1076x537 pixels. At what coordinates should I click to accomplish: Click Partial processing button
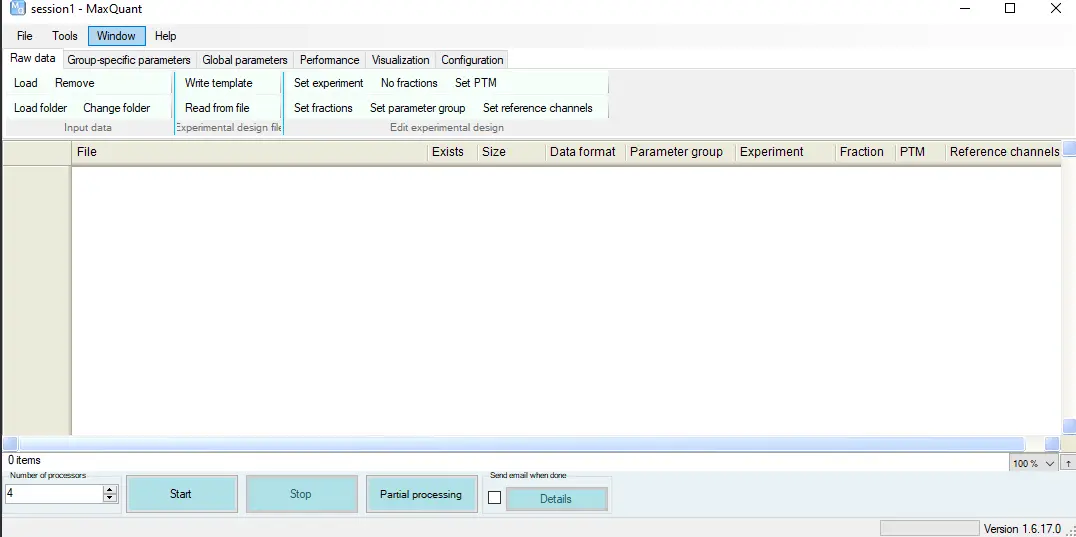click(421, 494)
